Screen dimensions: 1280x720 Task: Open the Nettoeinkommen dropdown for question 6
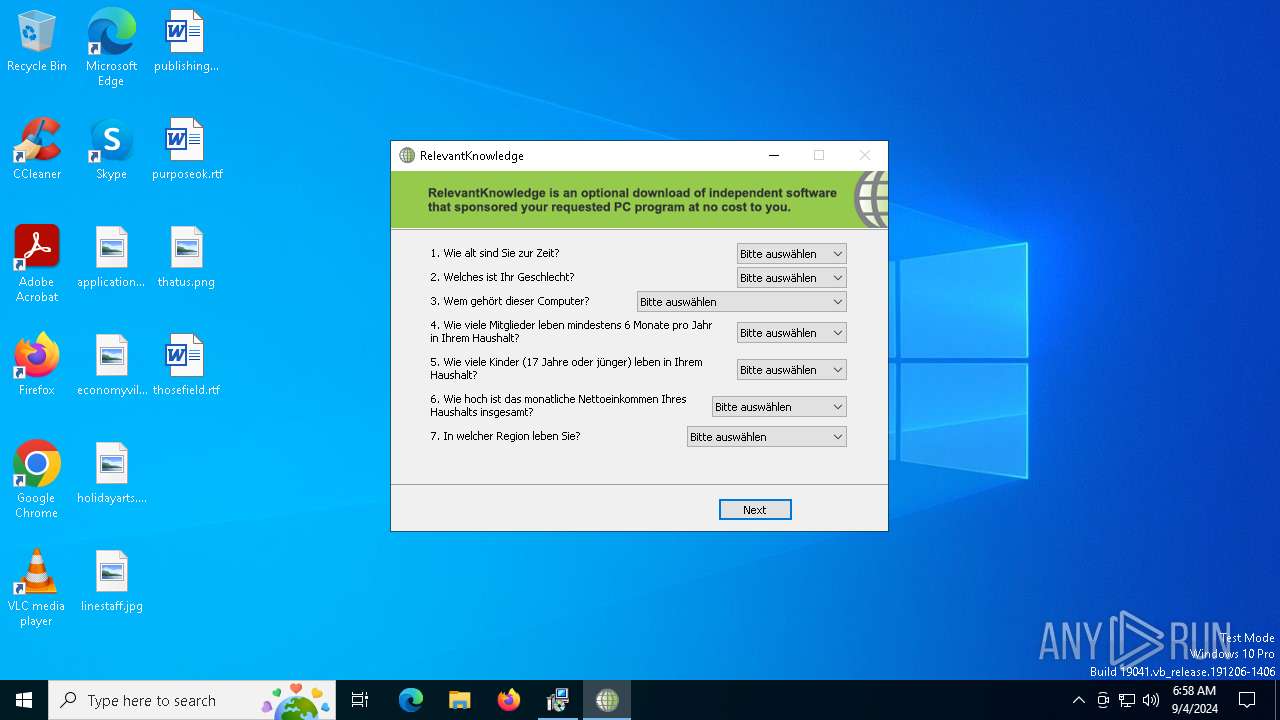pyautogui.click(x=779, y=407)
